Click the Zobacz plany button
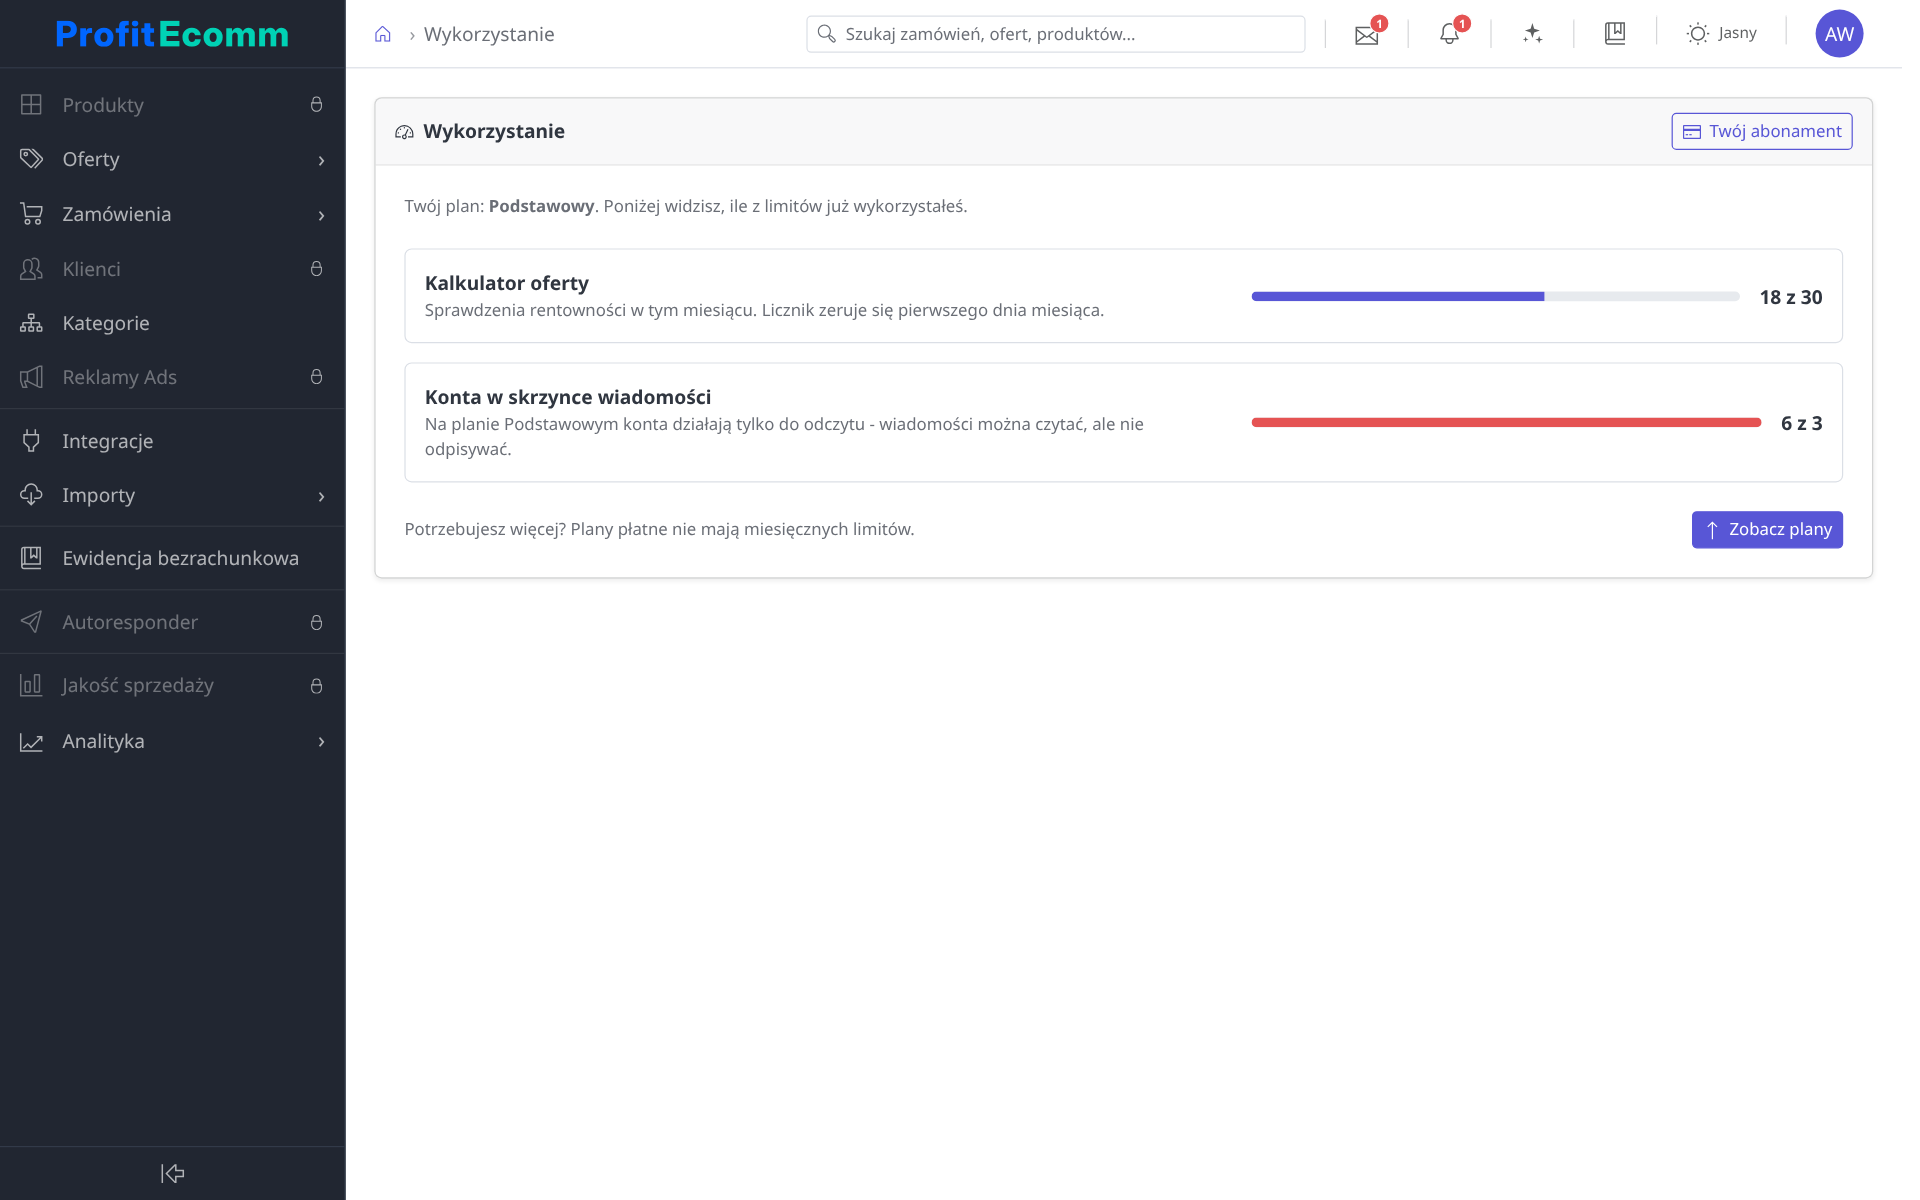Viewport: 1920px width, 1200px height. pyautogui.click(x=1767, y=530)
